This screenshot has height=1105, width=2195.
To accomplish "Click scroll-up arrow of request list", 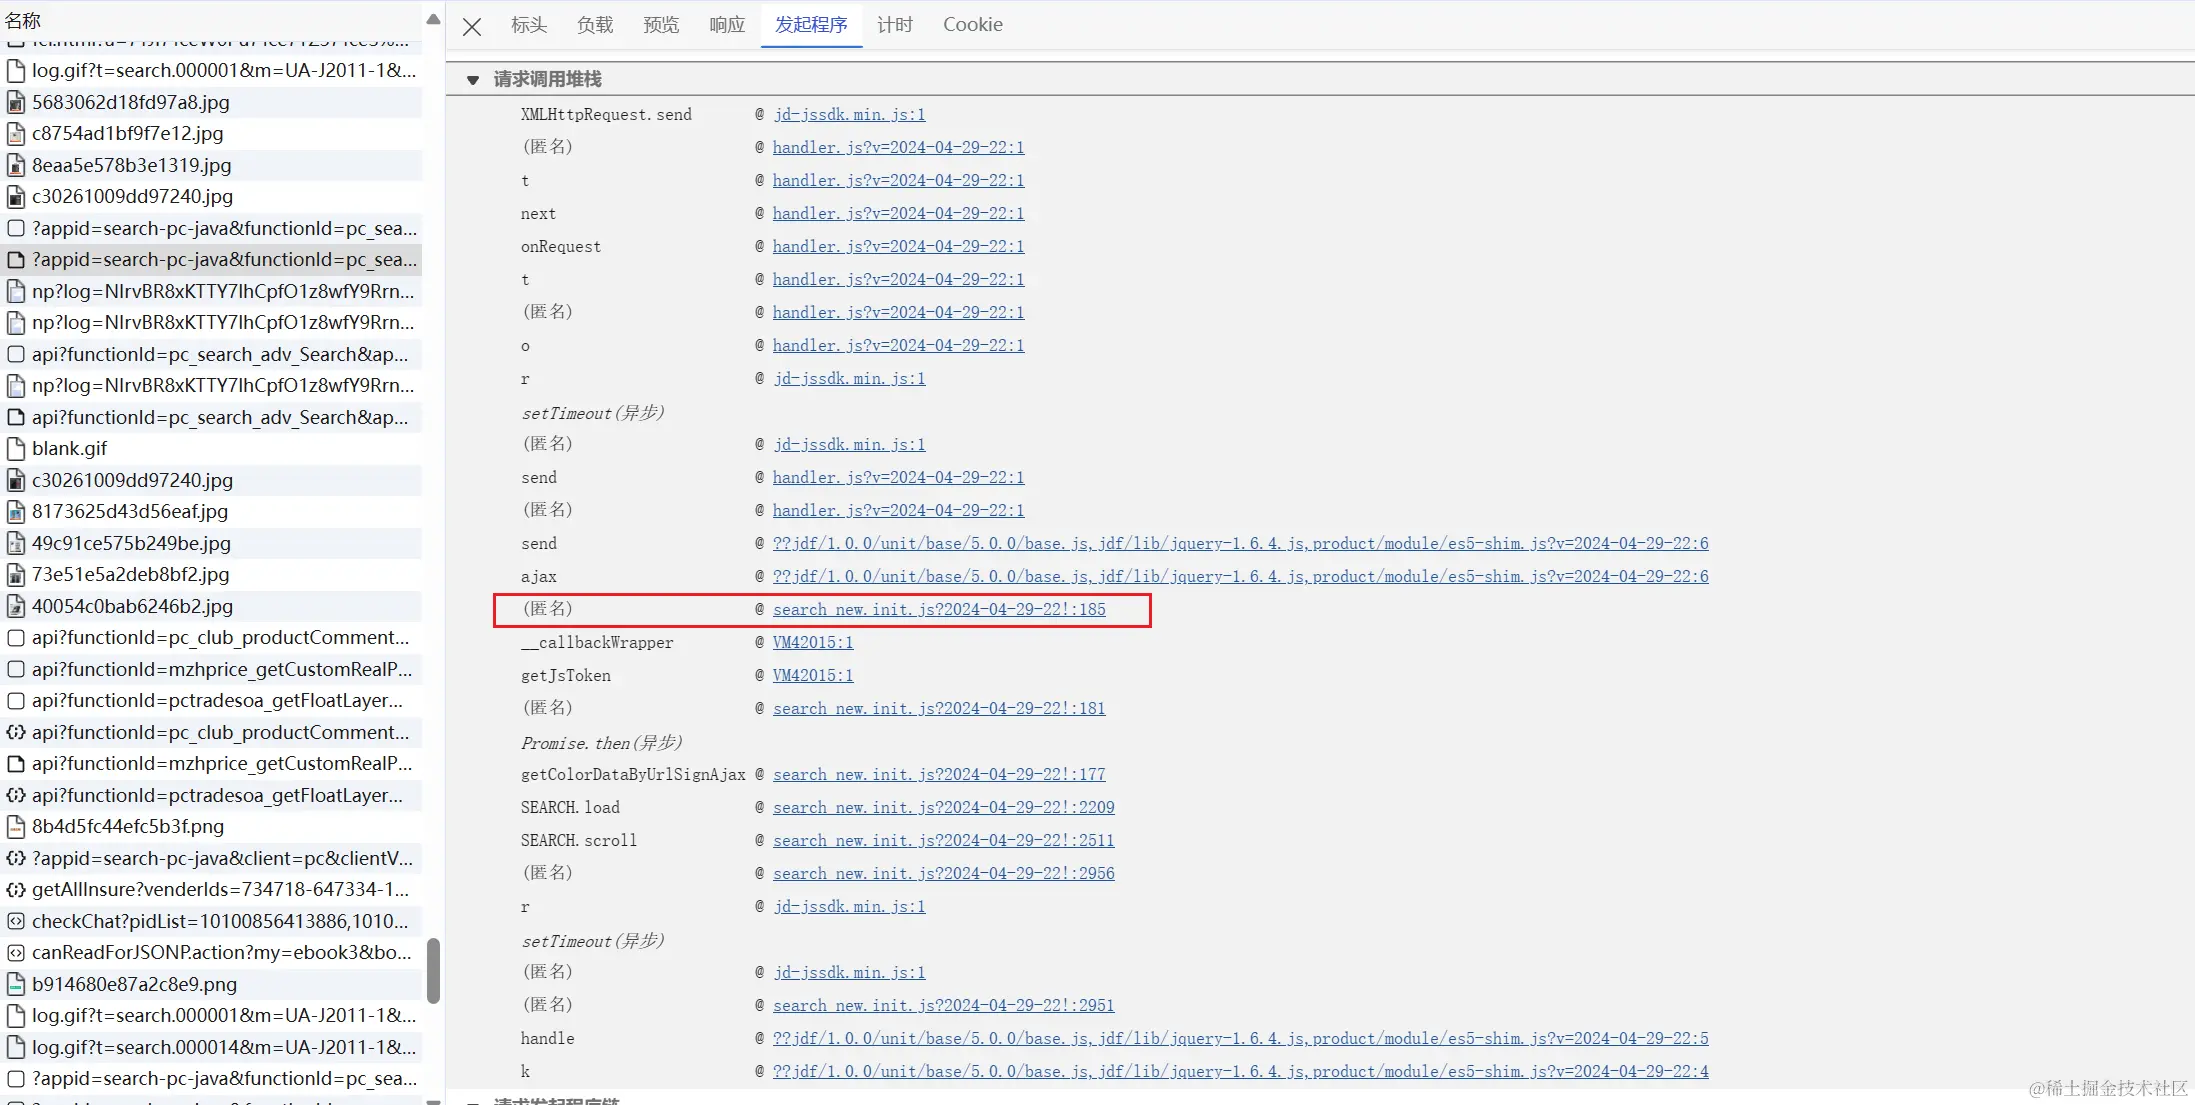I will coord(433,19).
